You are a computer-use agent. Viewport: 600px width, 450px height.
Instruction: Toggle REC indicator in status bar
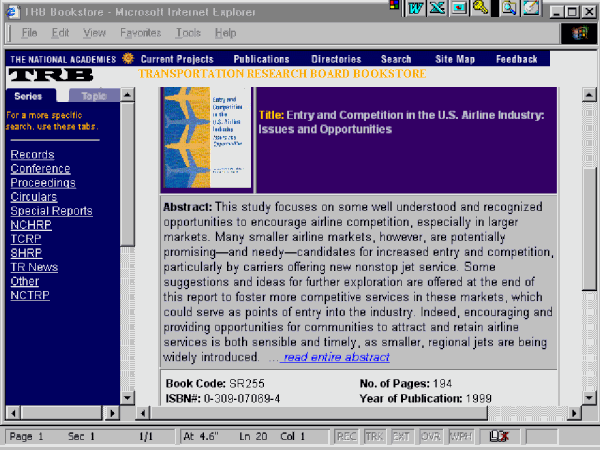tap(346, 437)
